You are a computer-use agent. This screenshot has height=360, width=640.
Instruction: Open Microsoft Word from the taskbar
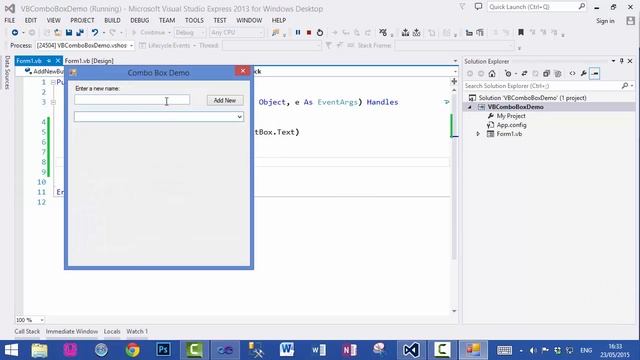point(287,350)
